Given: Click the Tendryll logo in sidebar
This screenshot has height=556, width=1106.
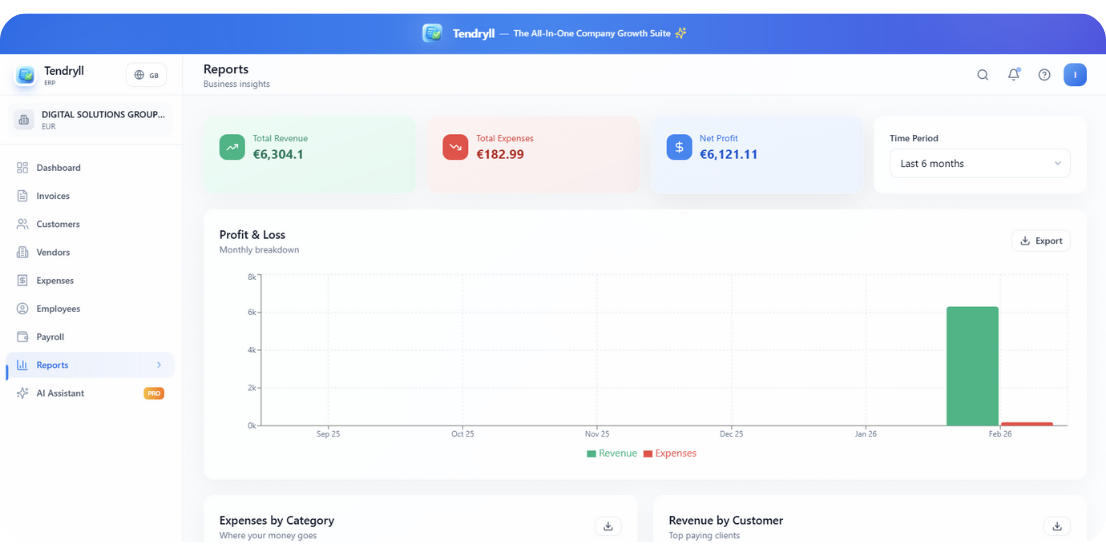Looking at the screenshot, I should coord(25,76).
